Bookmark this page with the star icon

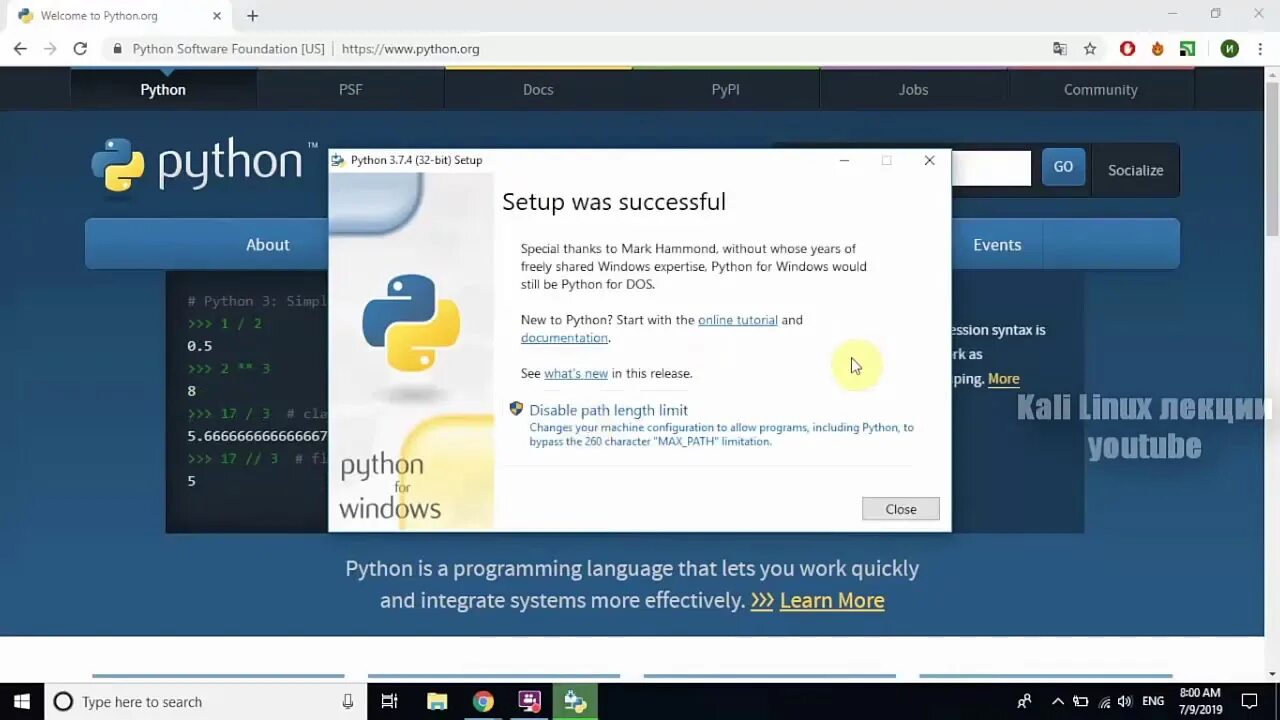click(x=1090, y=48)
